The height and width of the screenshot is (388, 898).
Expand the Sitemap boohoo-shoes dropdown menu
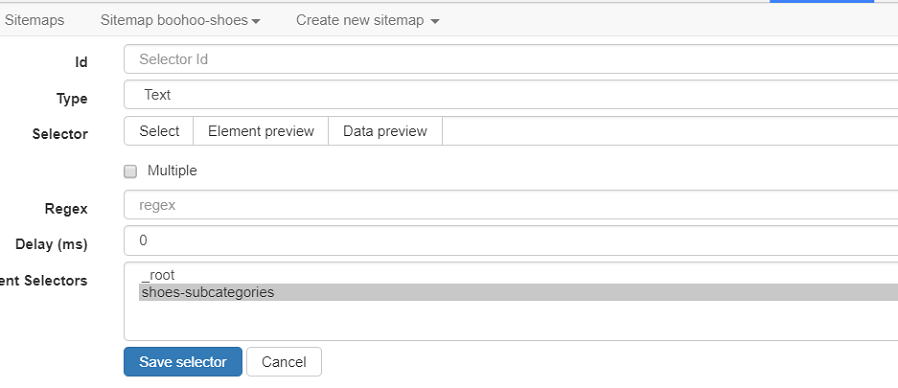(x=180, y=21)
